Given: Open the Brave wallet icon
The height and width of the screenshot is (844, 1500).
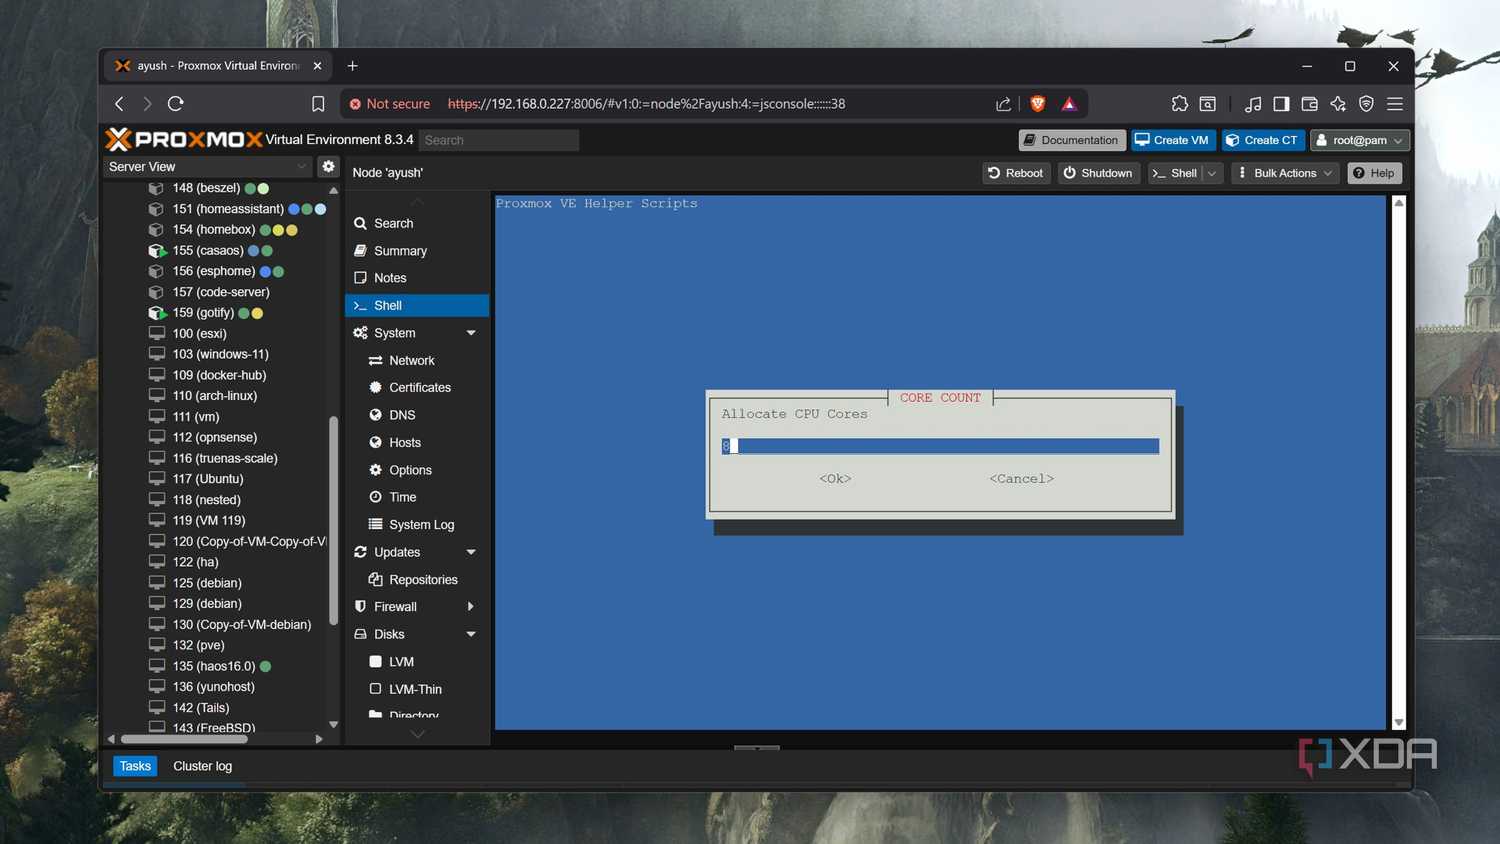Looking at the screenshot, I should point(1309,104).
